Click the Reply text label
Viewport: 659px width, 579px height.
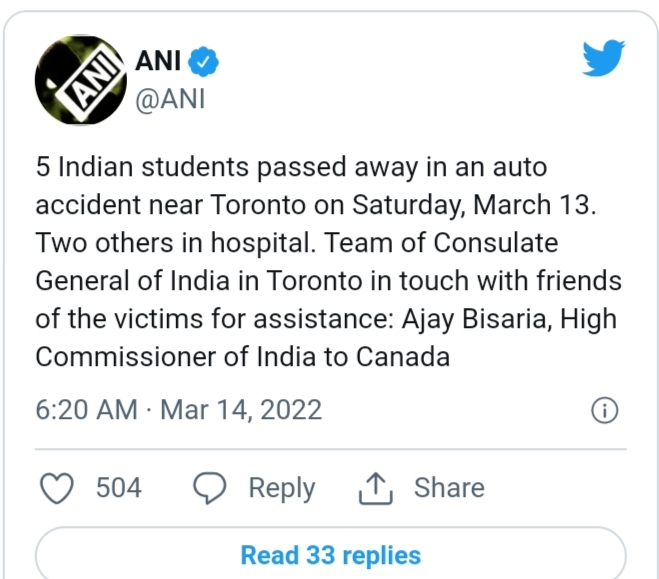click(x=281, y=488)
